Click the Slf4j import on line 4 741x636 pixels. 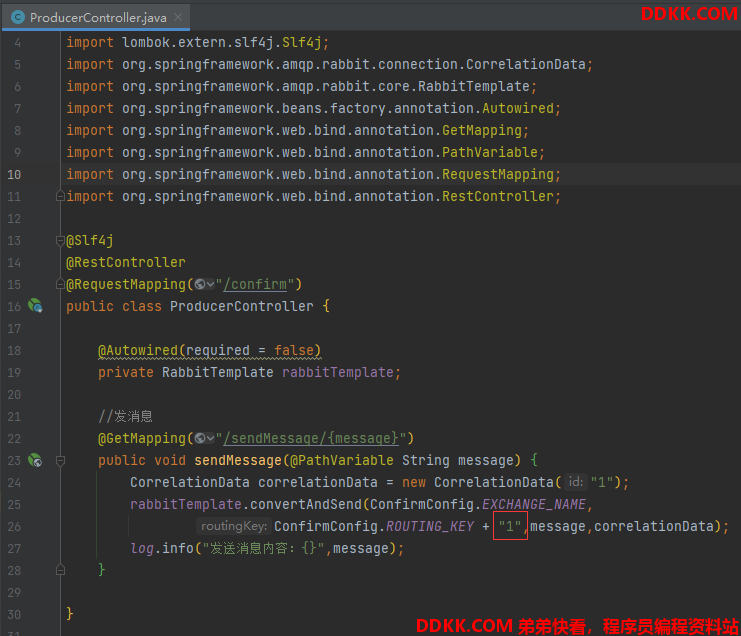[x=198, y=43]
